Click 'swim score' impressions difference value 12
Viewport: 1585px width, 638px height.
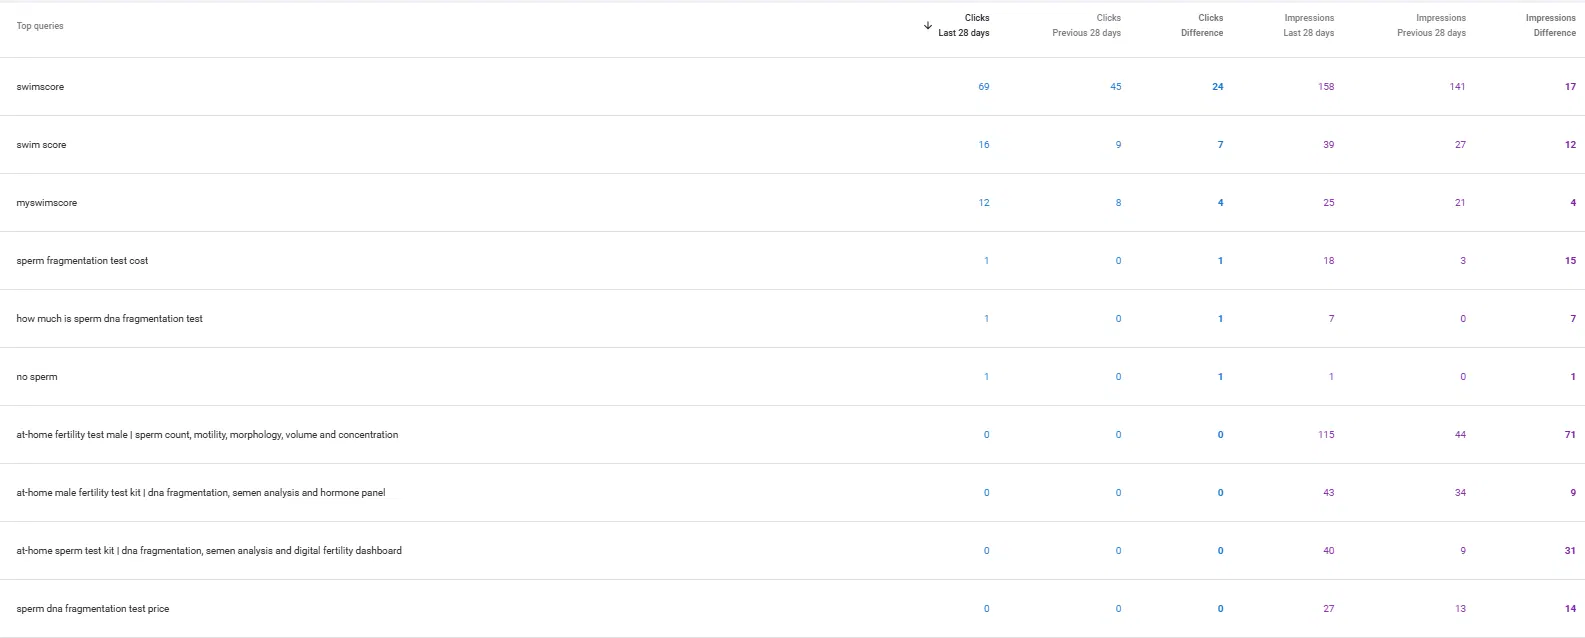[x=1570, y=145]
